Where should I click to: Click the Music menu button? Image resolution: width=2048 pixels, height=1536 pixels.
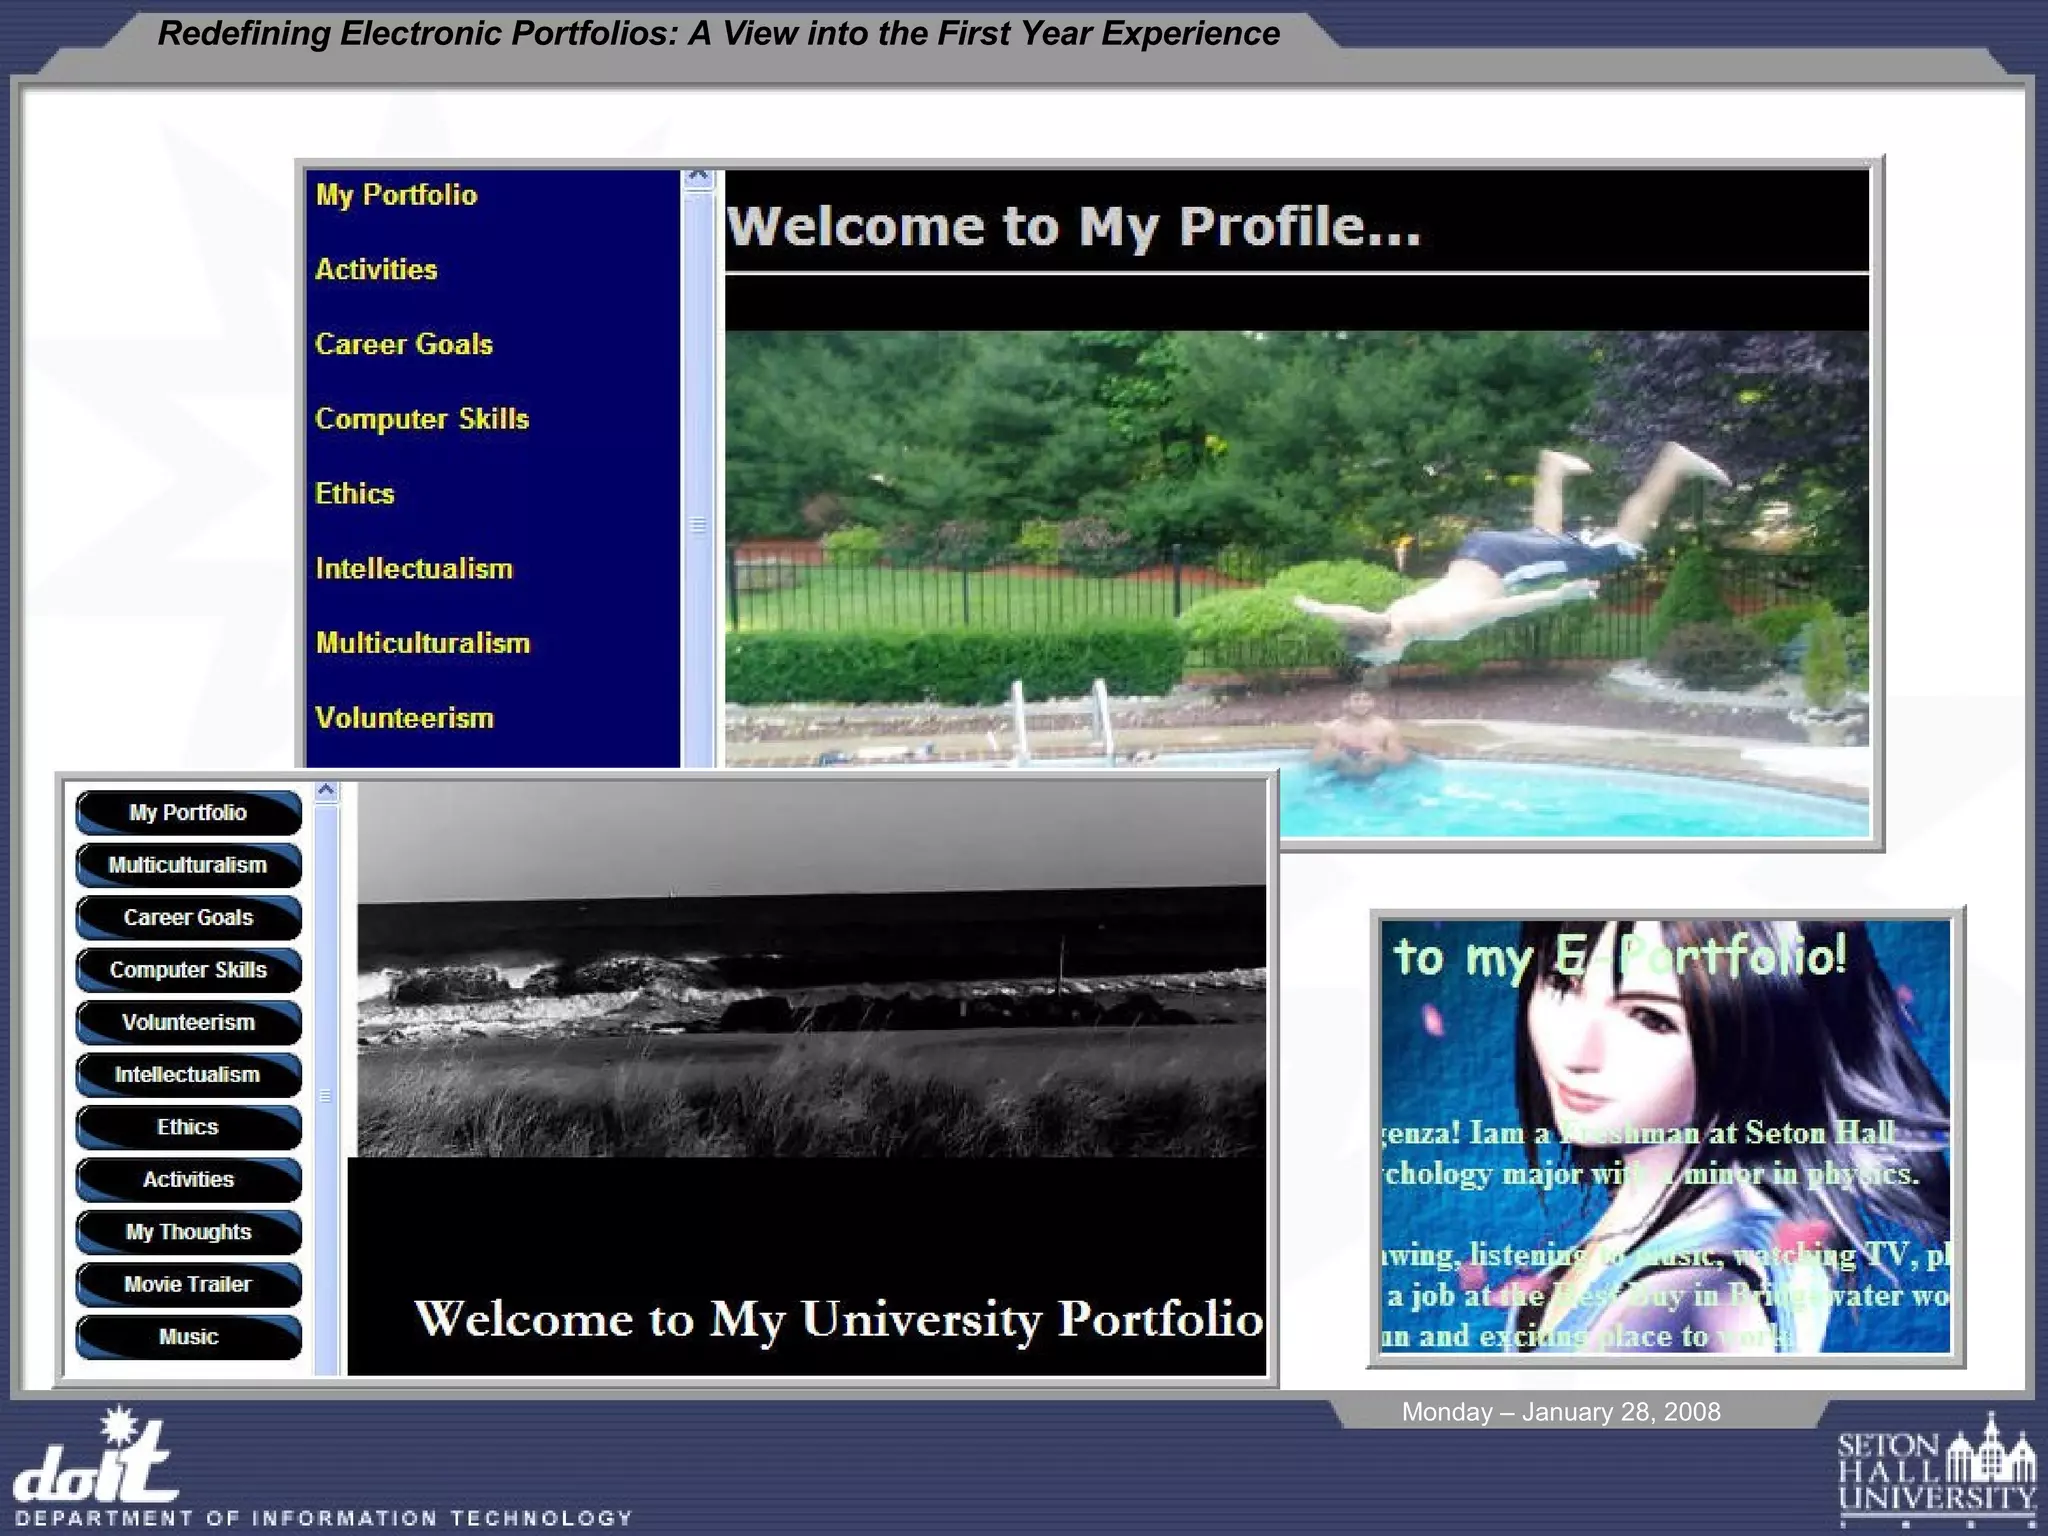pos(188,1337)
